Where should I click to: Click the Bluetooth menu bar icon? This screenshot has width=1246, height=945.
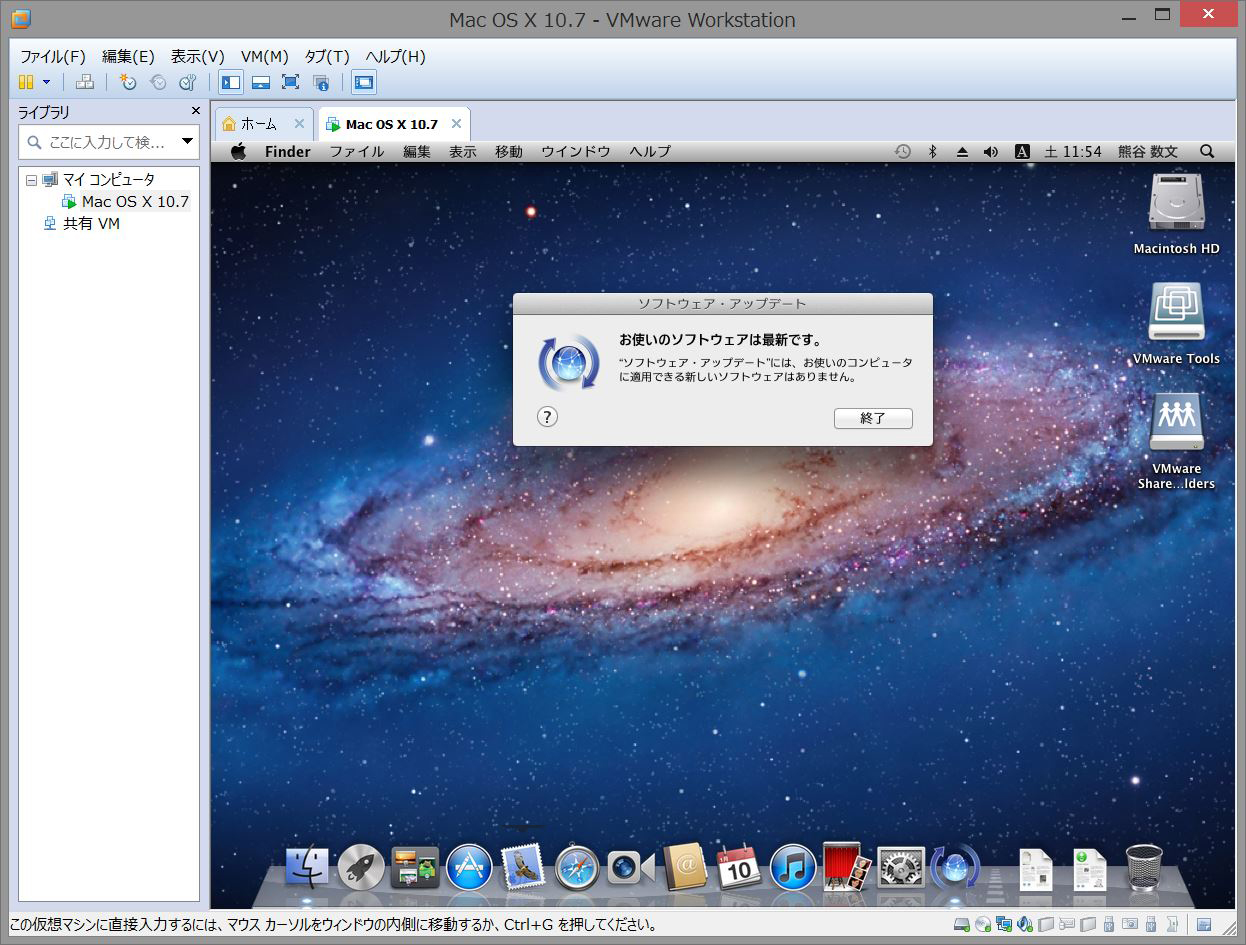coord(933,152)
